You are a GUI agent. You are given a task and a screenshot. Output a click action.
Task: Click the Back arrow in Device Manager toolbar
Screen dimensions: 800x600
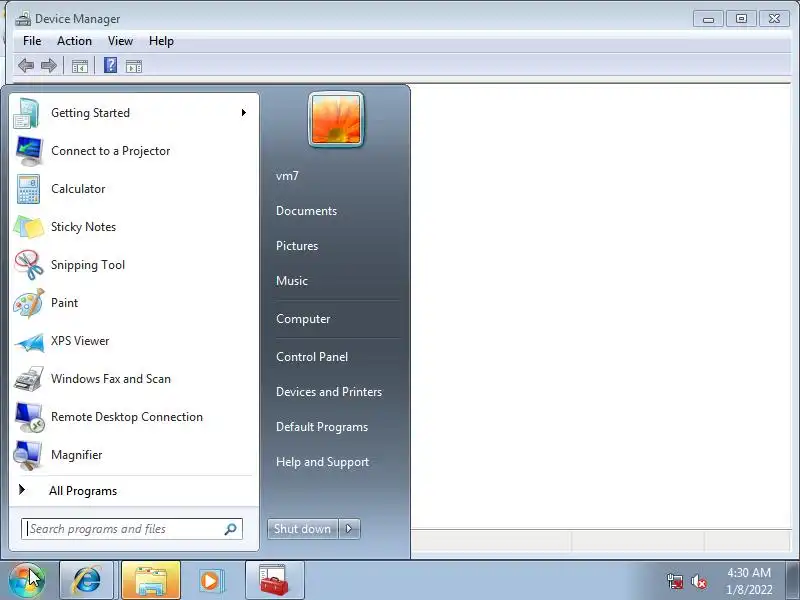pyautogui.click(x=26, y=66)
